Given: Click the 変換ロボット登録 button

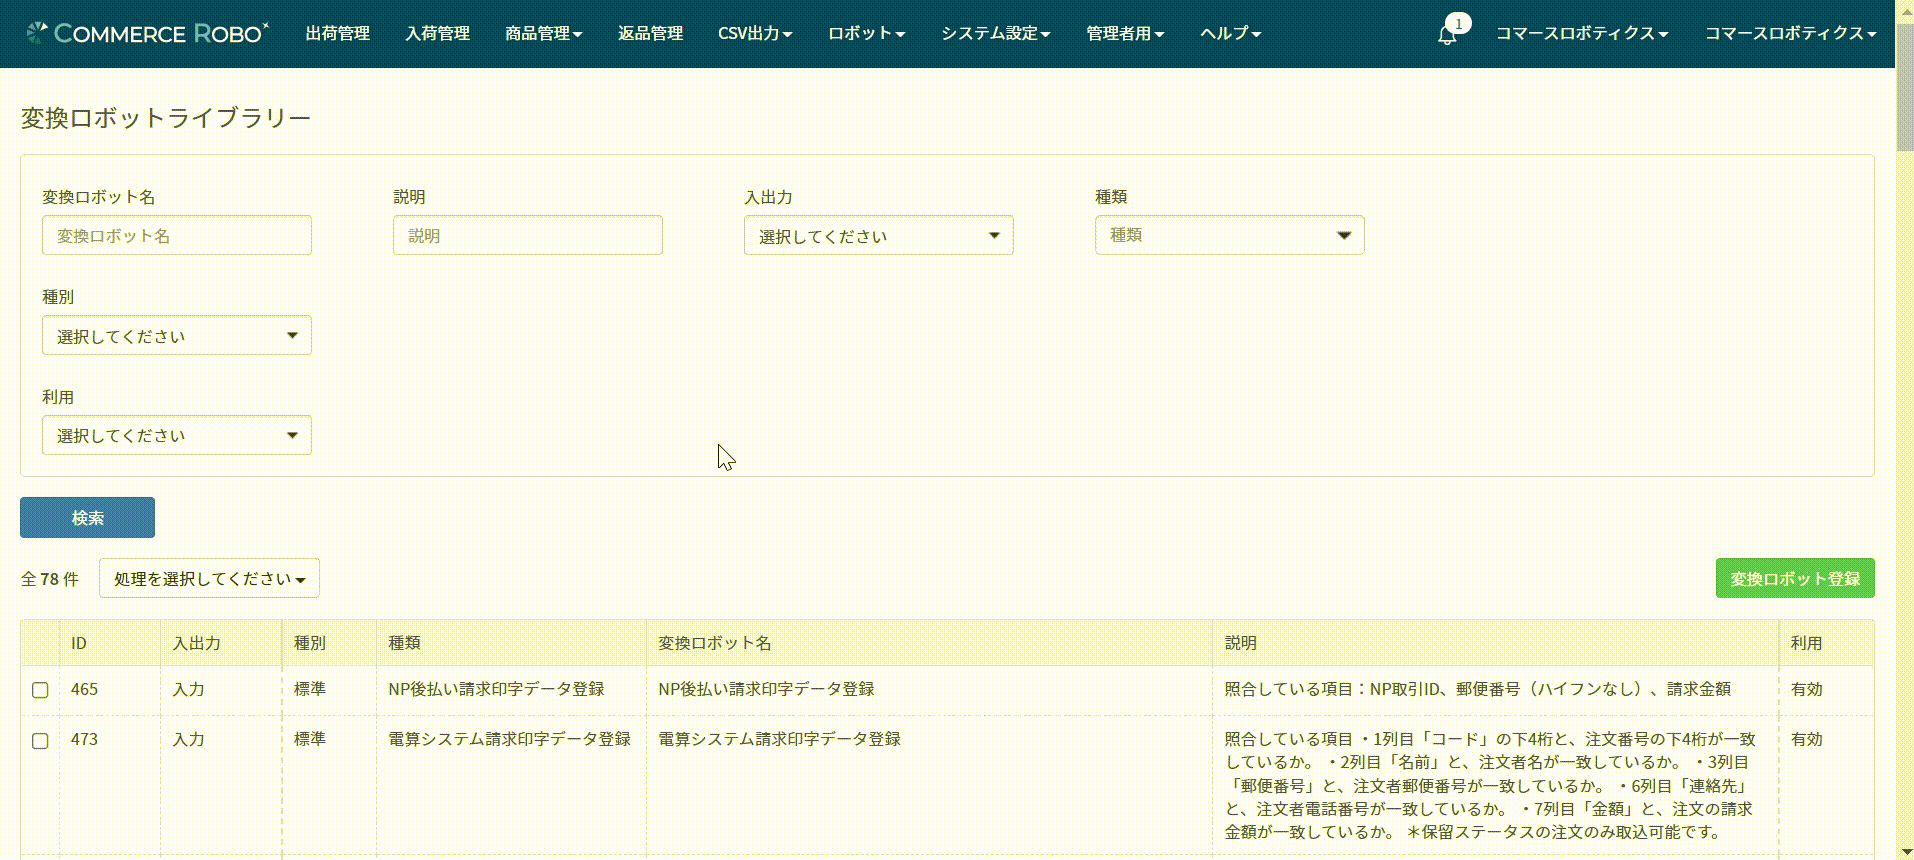Looking at the screenshot, I should click(1795, 578).
